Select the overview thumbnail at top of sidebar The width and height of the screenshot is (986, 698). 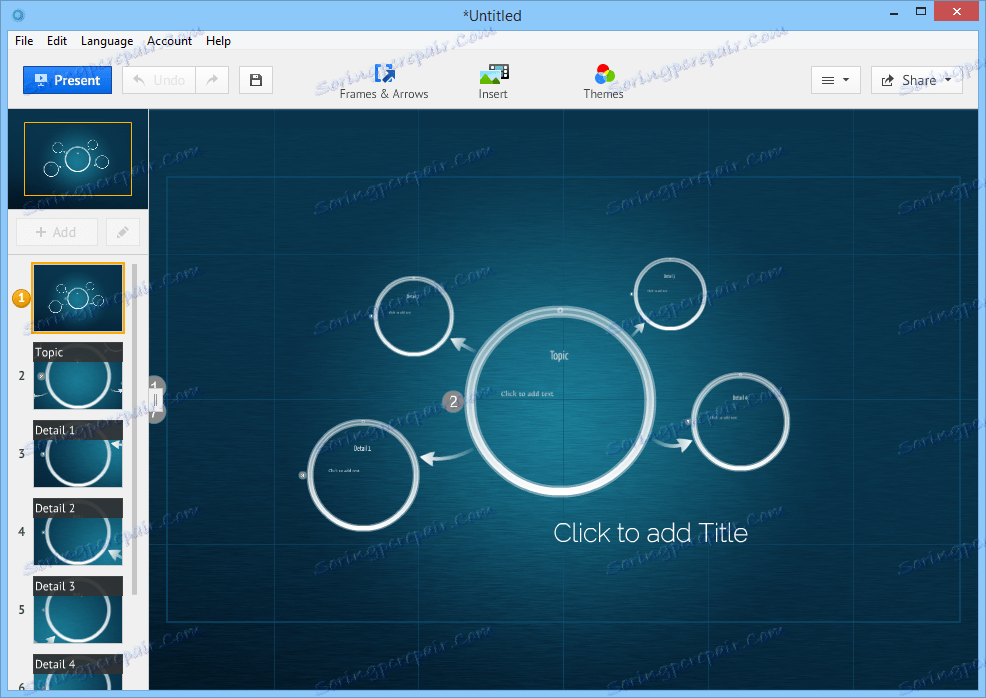[78, 159]
